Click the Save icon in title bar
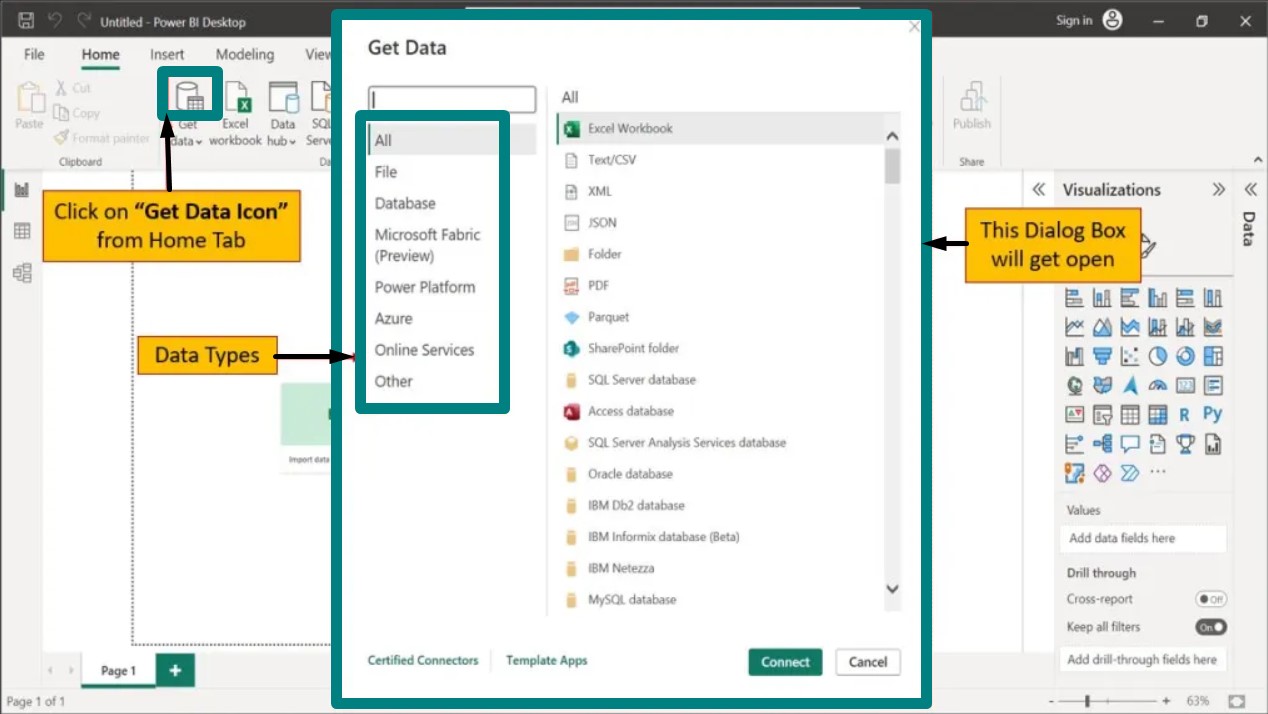This screenshot has height=714, width=1268. pyautogui.click(x=26, y=21)
